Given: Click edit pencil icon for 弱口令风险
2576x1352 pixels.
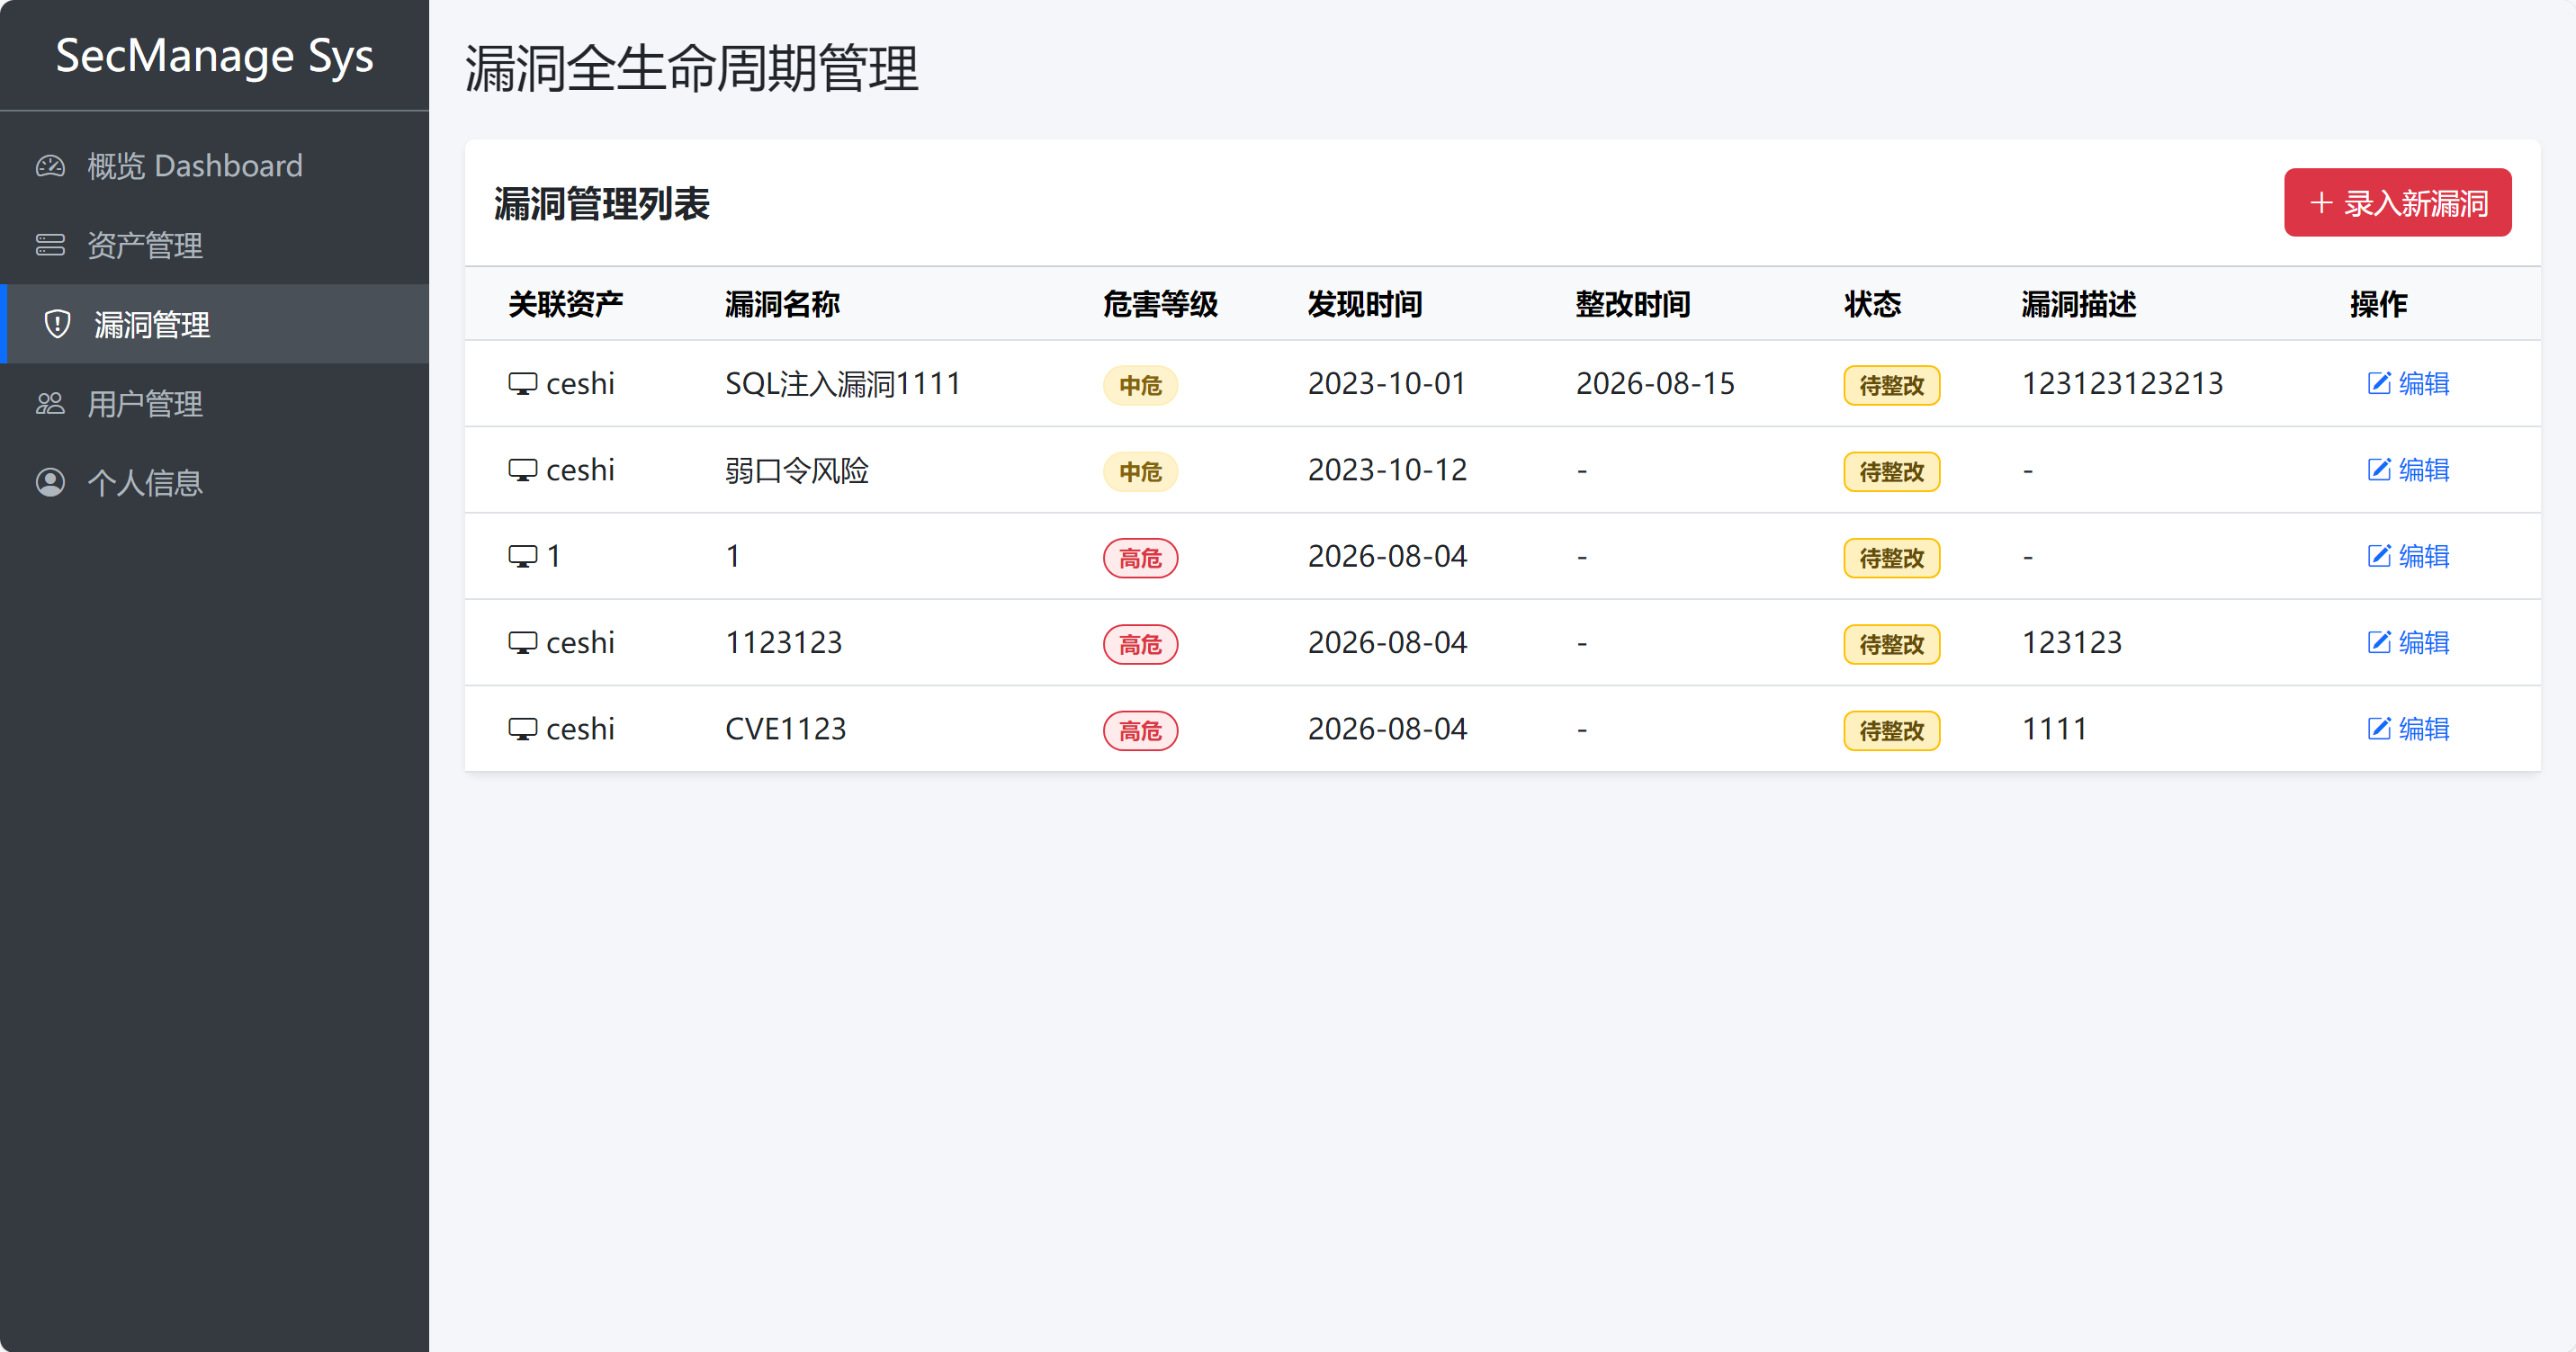Looking at the screenshot, I should point(2379,469).
